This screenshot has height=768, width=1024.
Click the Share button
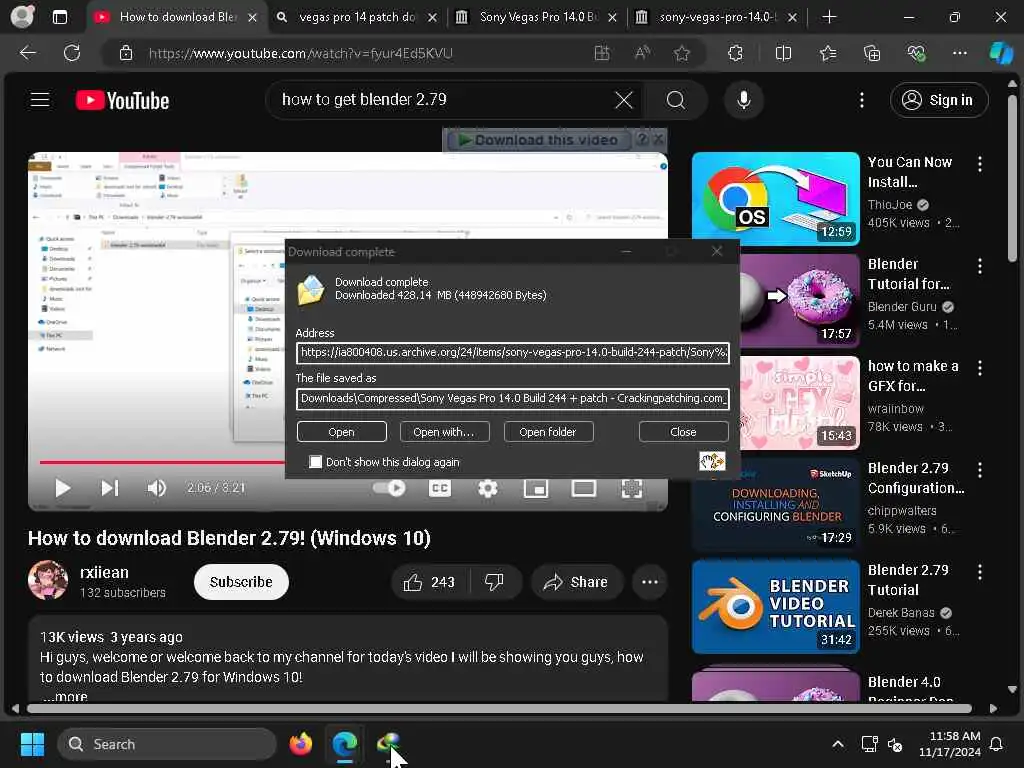click(576, 582)
